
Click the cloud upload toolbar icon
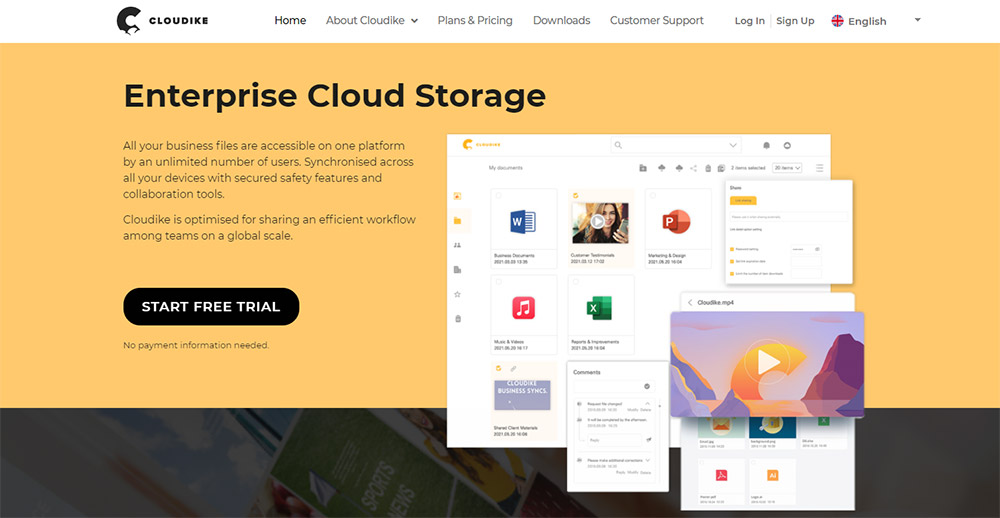point(661,168)
